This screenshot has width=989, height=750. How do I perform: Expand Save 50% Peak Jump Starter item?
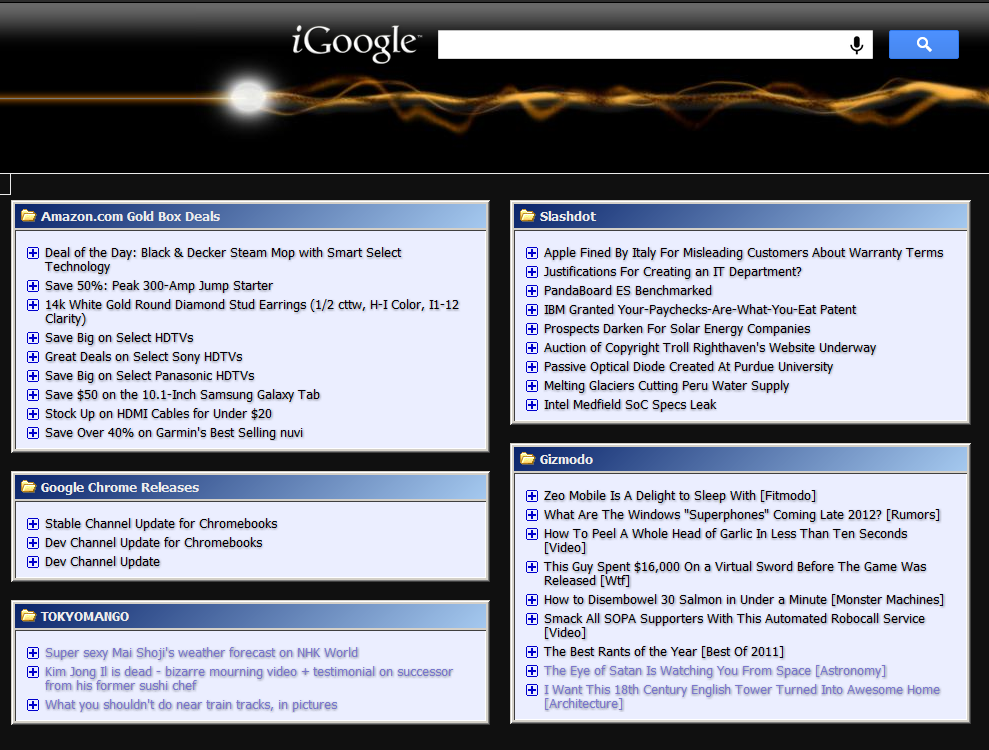pos(33,286)
